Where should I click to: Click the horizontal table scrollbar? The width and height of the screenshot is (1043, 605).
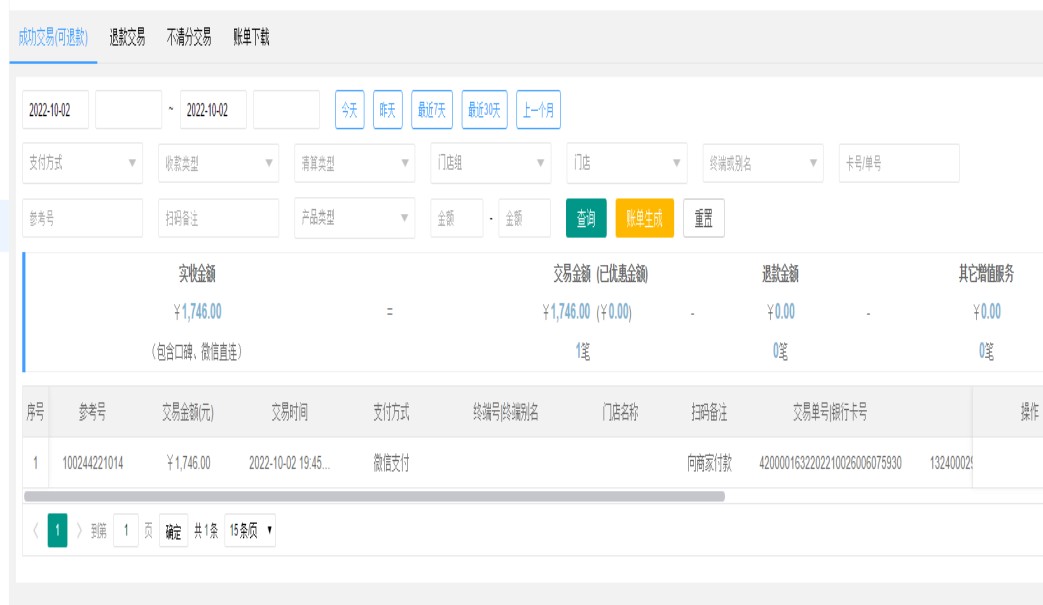tap(374, 496)
